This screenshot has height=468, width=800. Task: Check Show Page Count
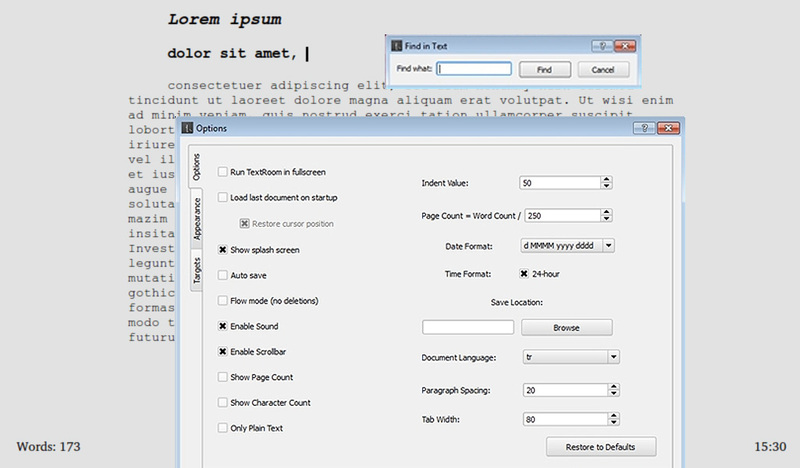pos(222,377)
